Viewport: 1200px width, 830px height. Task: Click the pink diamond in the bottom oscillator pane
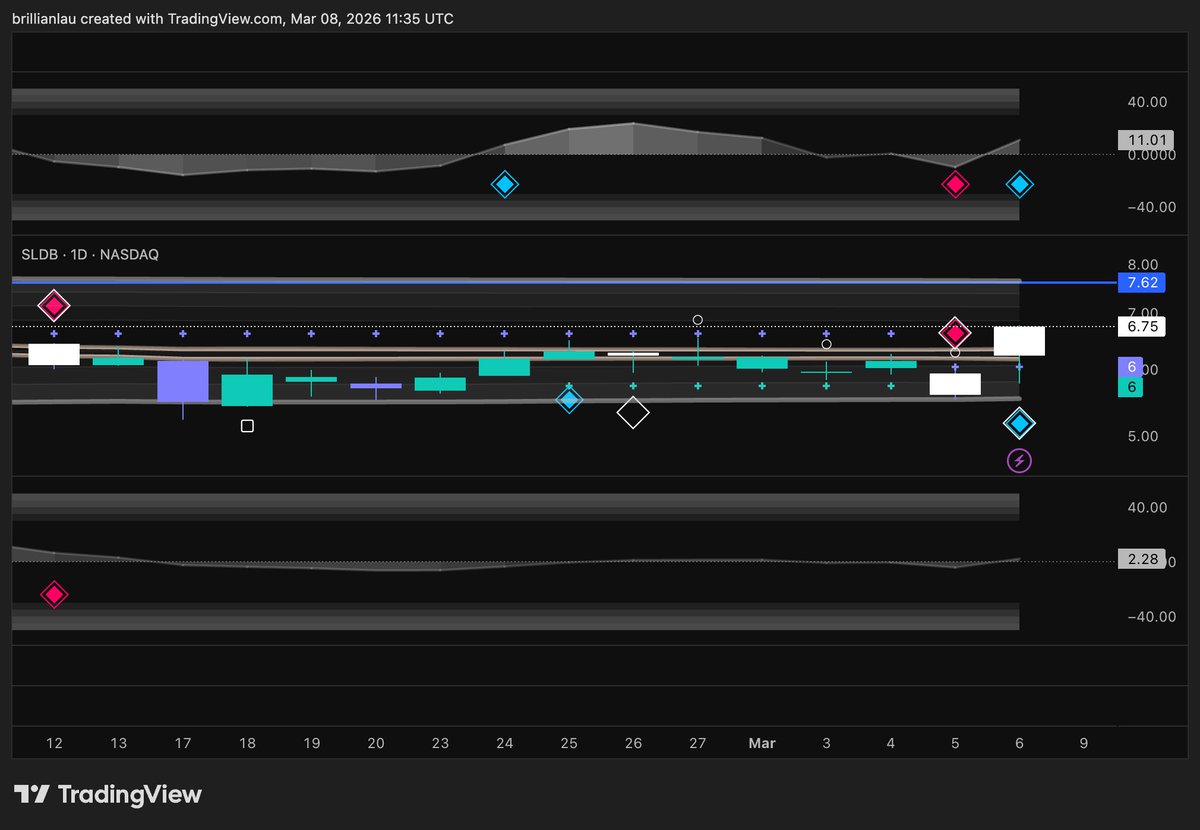(x=54, y=595)
